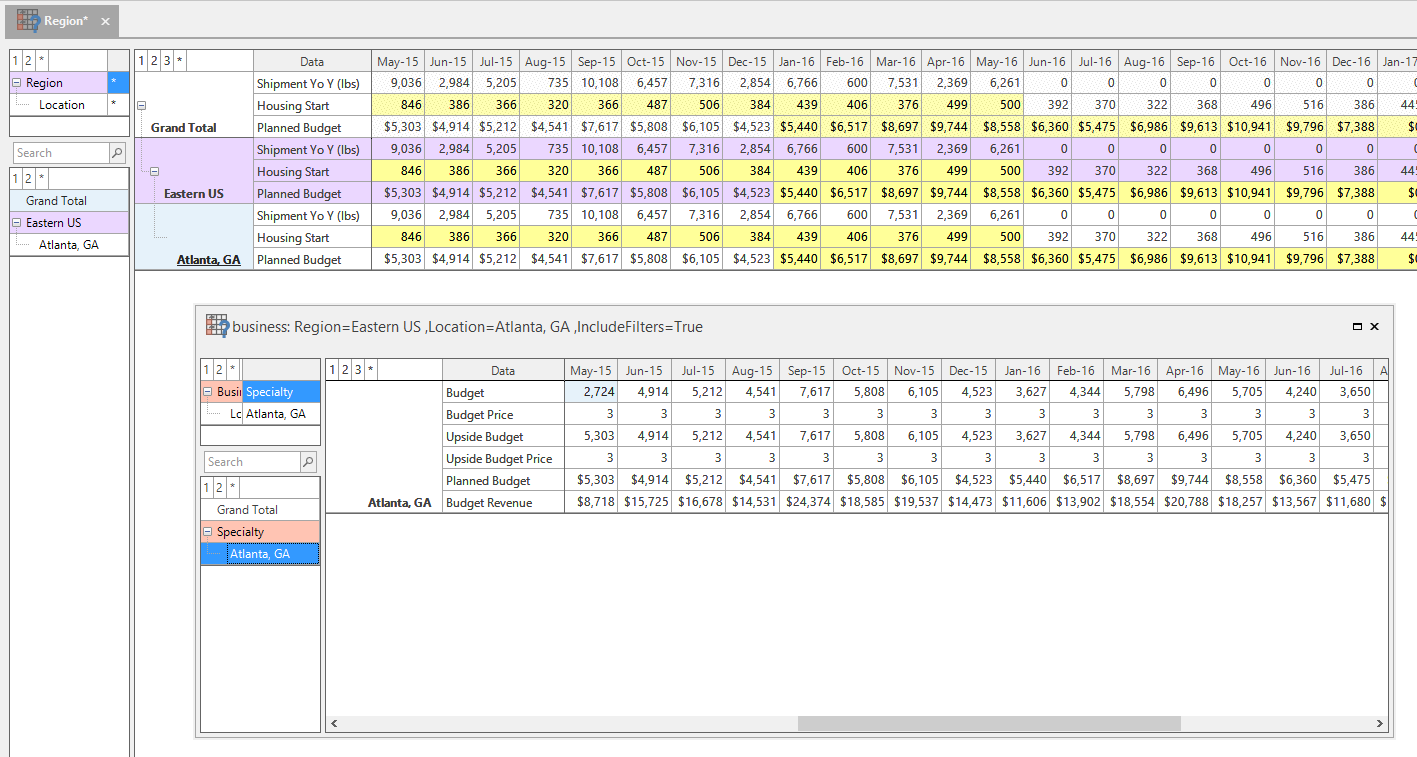Click the search magnifier icon in main dimension panel
Screen dimensions: 1417x757
tap(118, 153)
